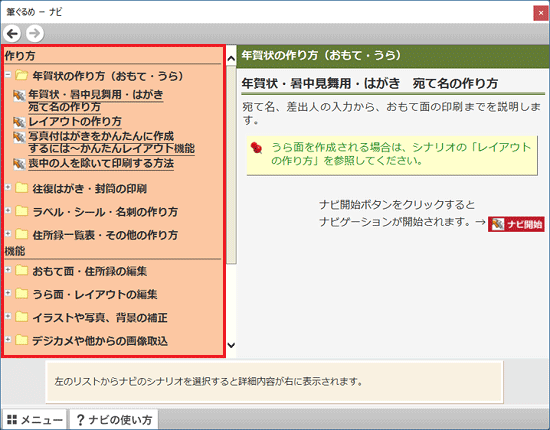Select the おもて面・住所録の編集 tree label

pyautogui.click(x=89, y=271)
